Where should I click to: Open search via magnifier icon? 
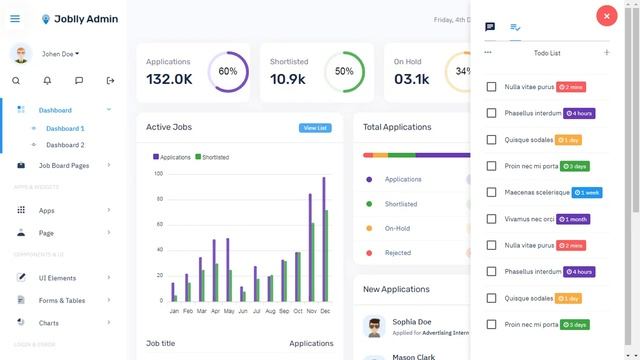(x=16, y=81)
